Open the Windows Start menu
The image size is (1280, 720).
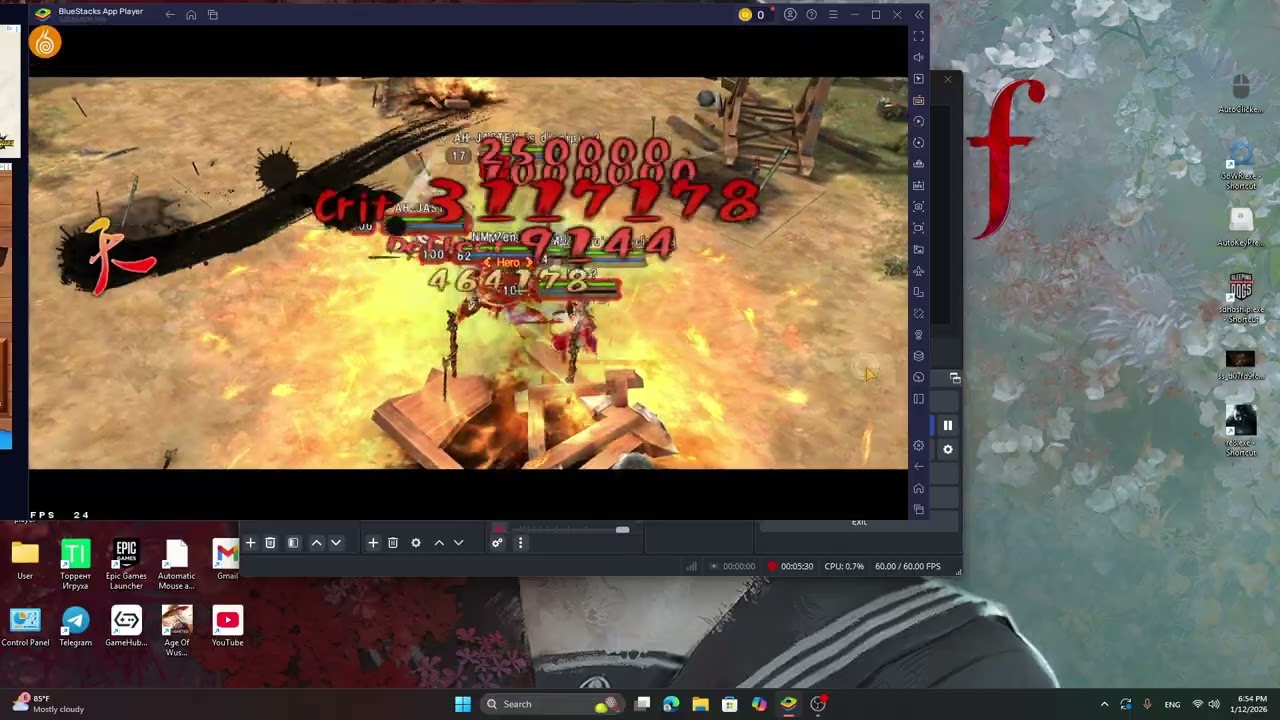pos(463,704)
